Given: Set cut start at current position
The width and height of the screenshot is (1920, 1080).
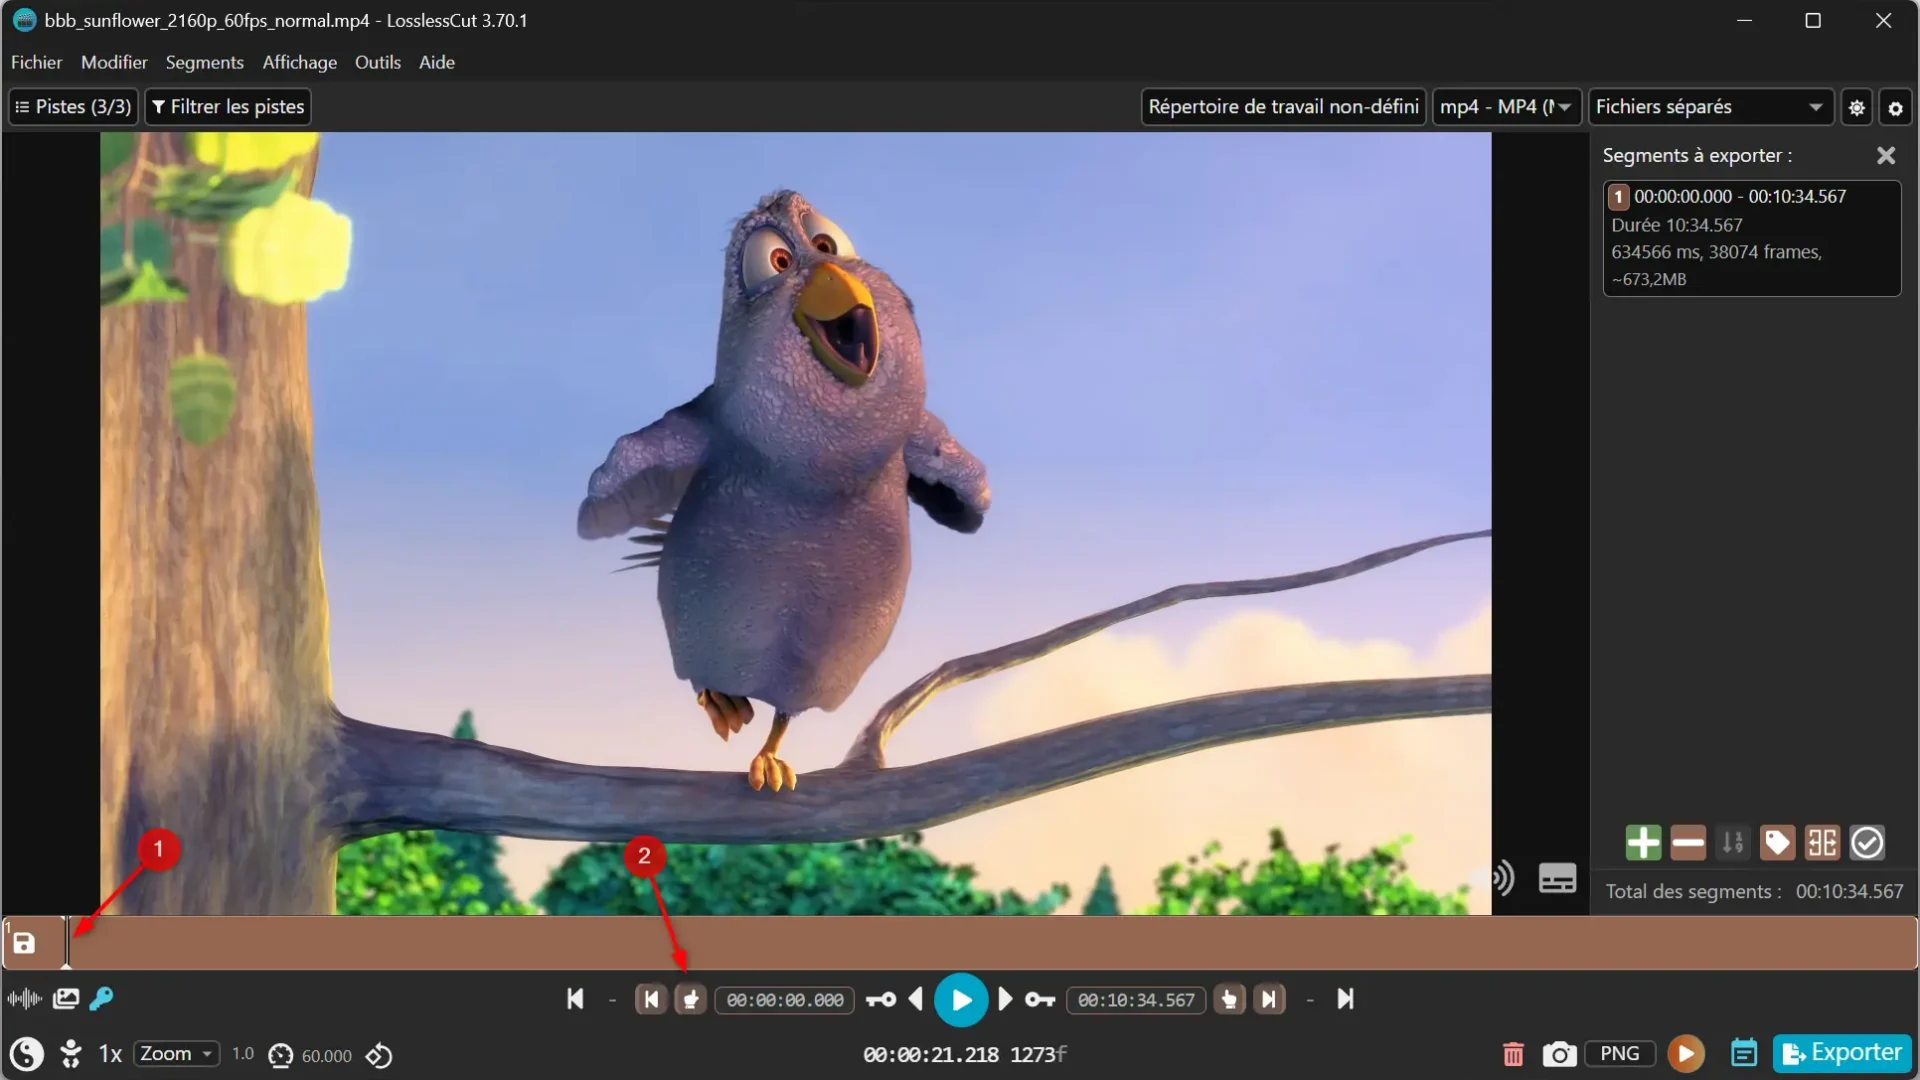Looking at the screenshot, I should tap(691, 999).
